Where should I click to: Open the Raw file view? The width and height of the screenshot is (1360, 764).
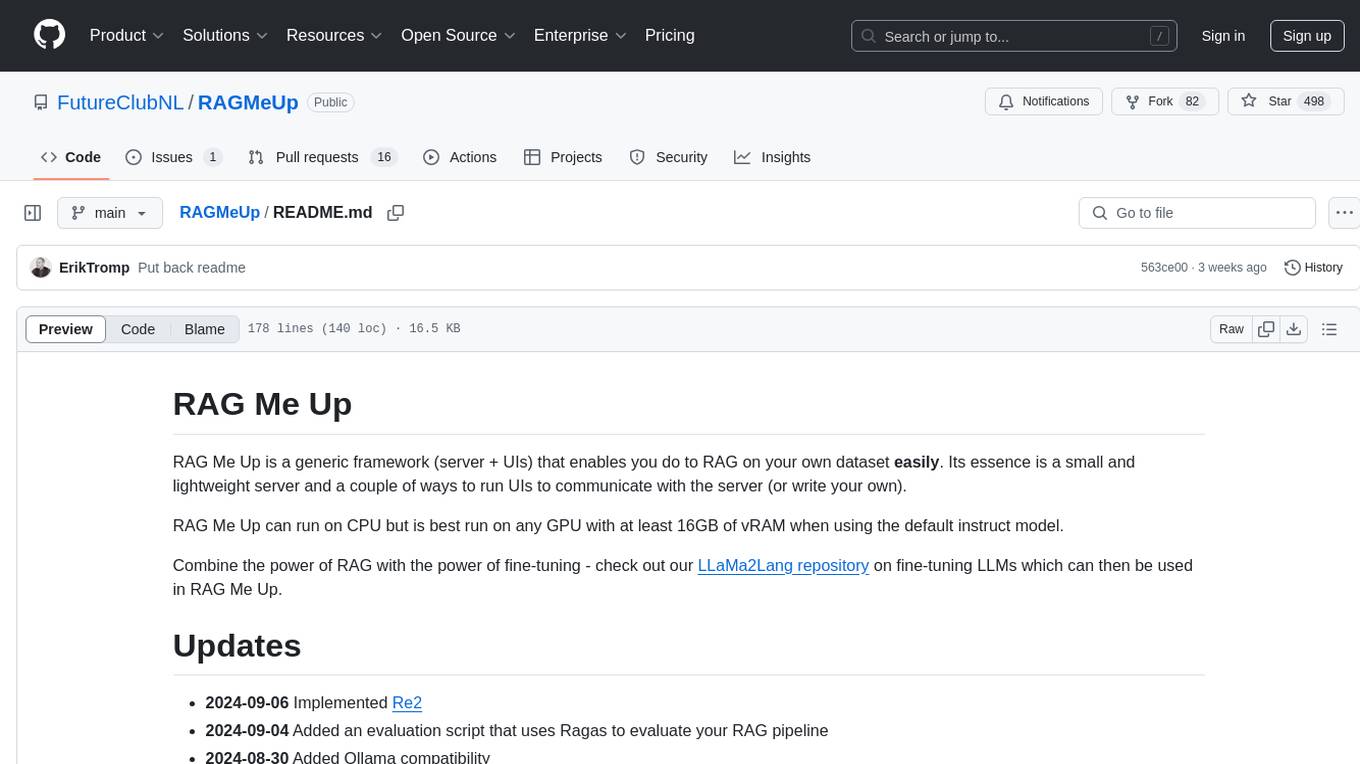click(x=1231, y=329)
